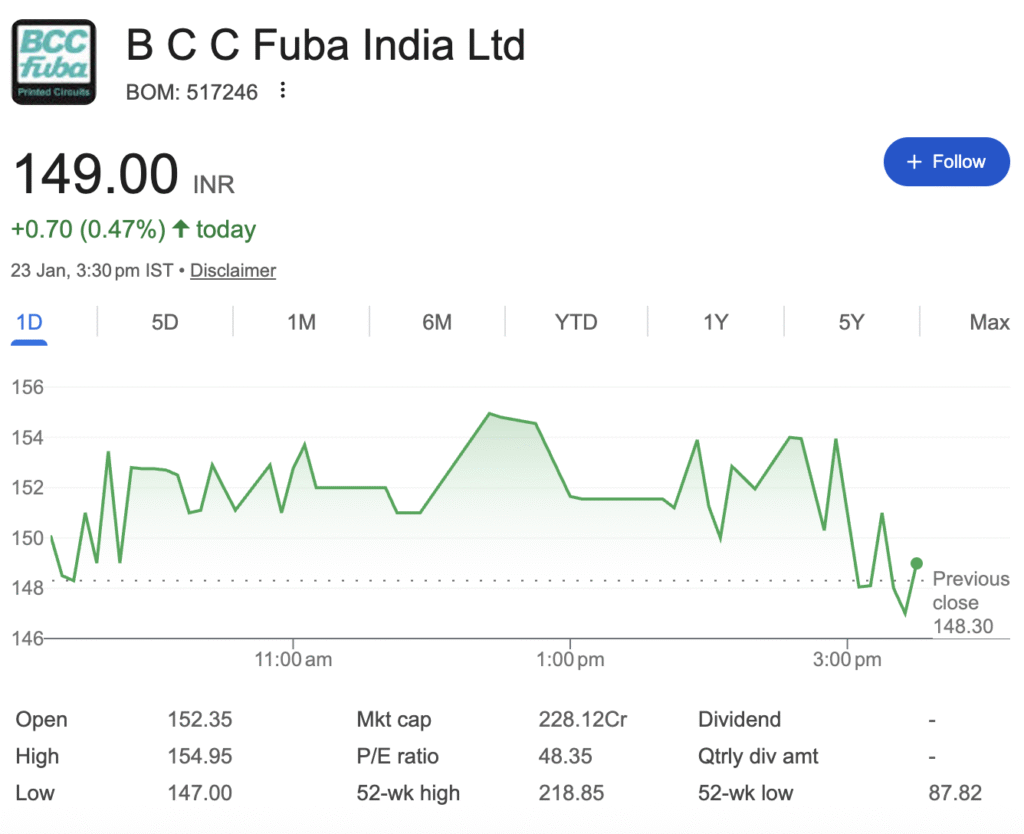Select the Max chart range
Screen dimensions: 1024x834
989,322
